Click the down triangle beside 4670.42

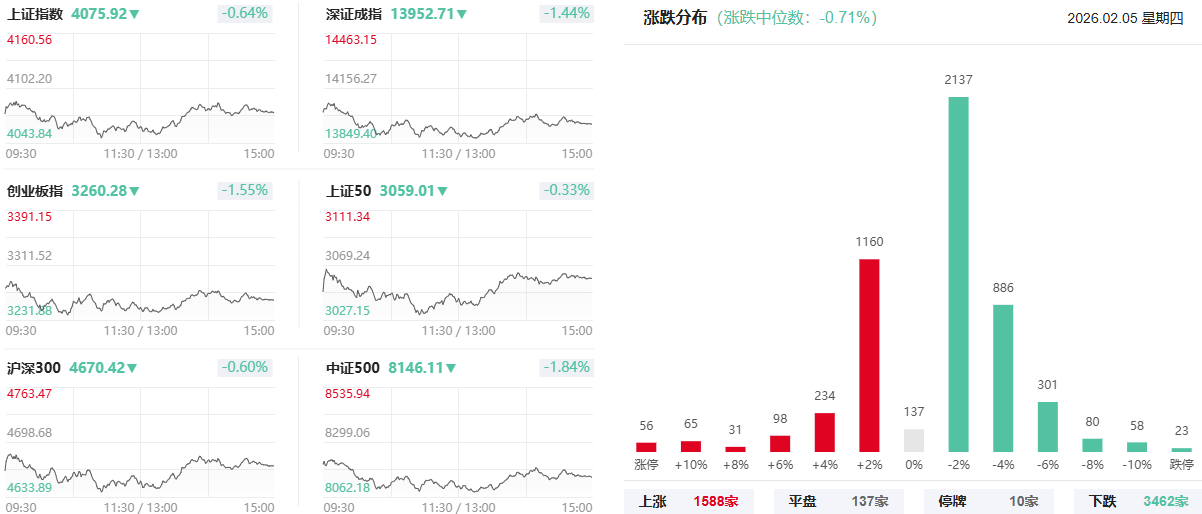(x=133, y=368)
